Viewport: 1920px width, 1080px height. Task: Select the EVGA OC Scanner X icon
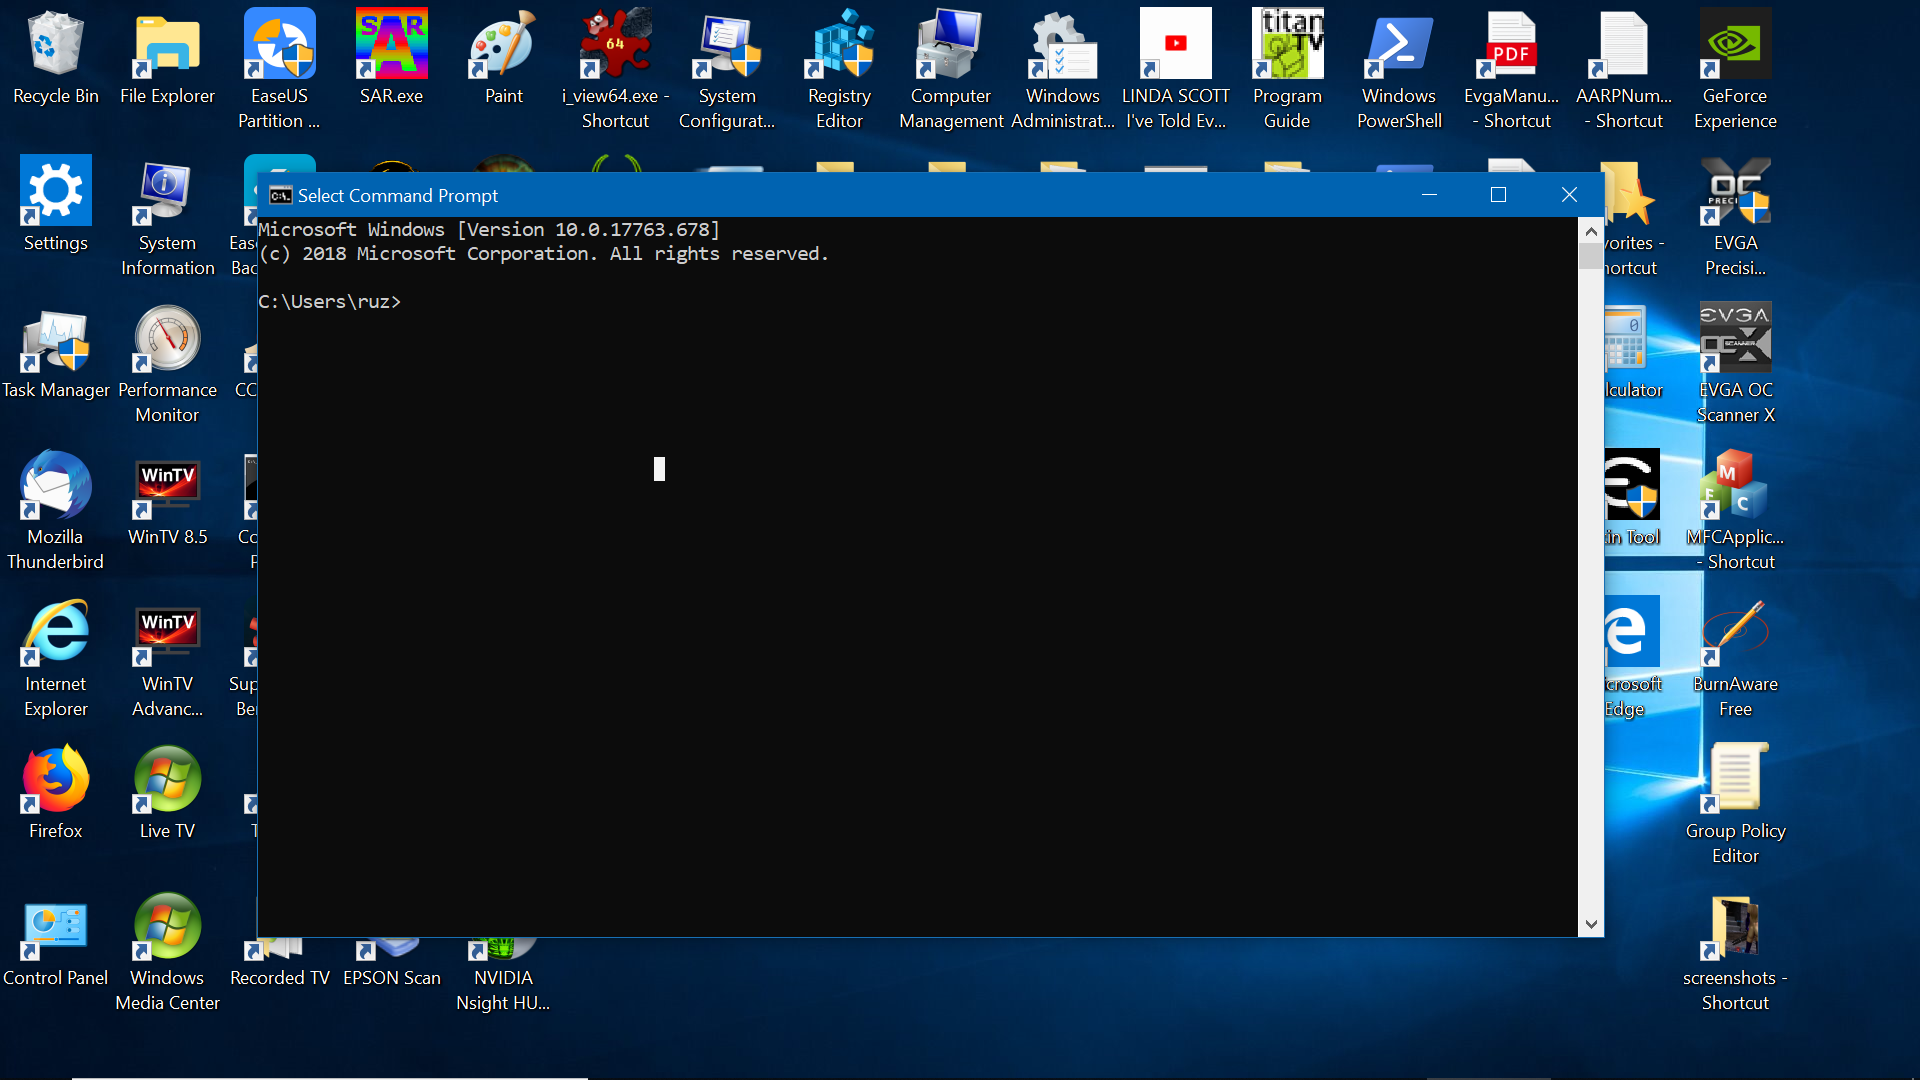tap(1735, 340)
